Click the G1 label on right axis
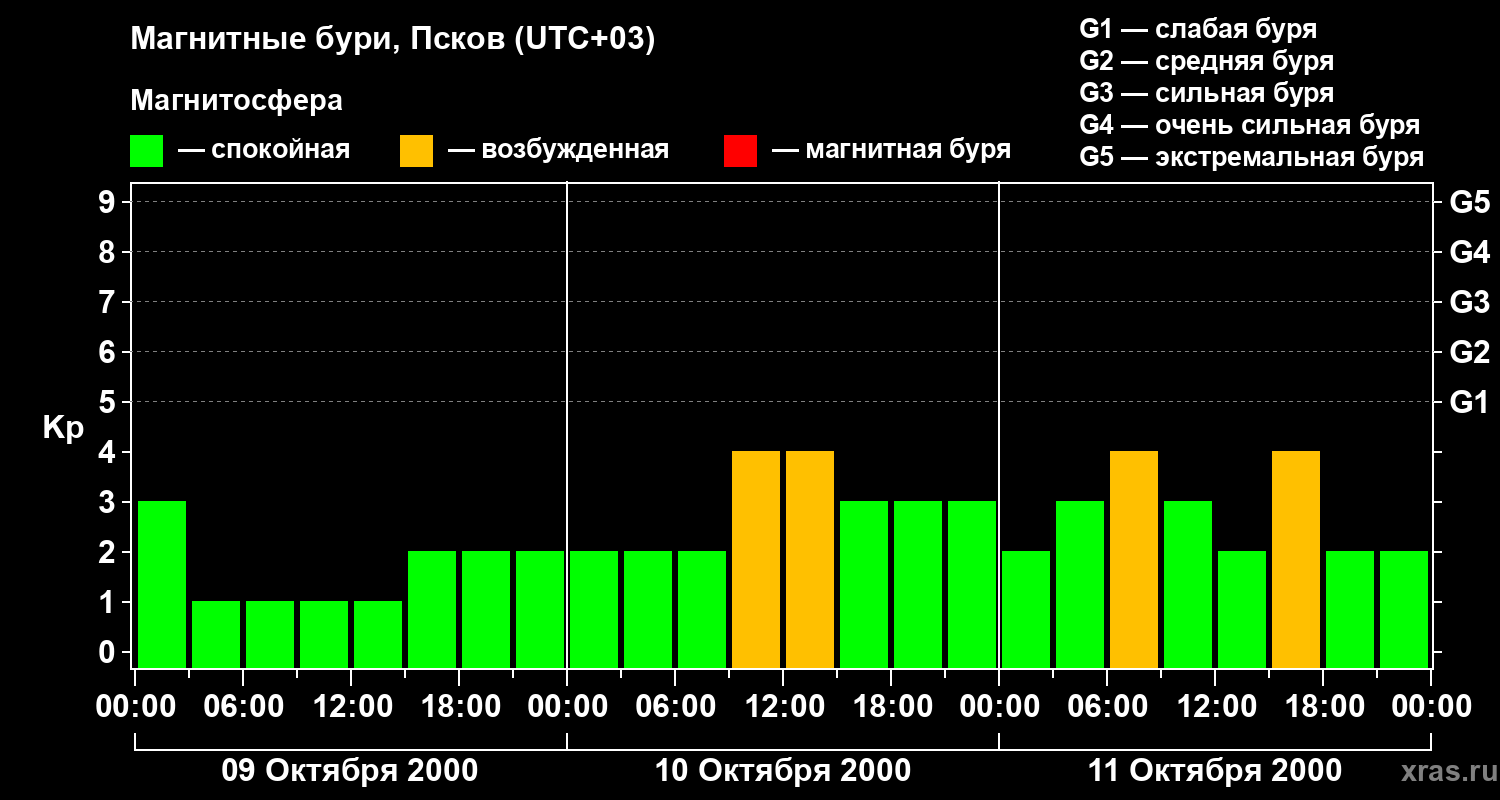The width and height of the screenshot is (1500, 800). pos(1469,402)
